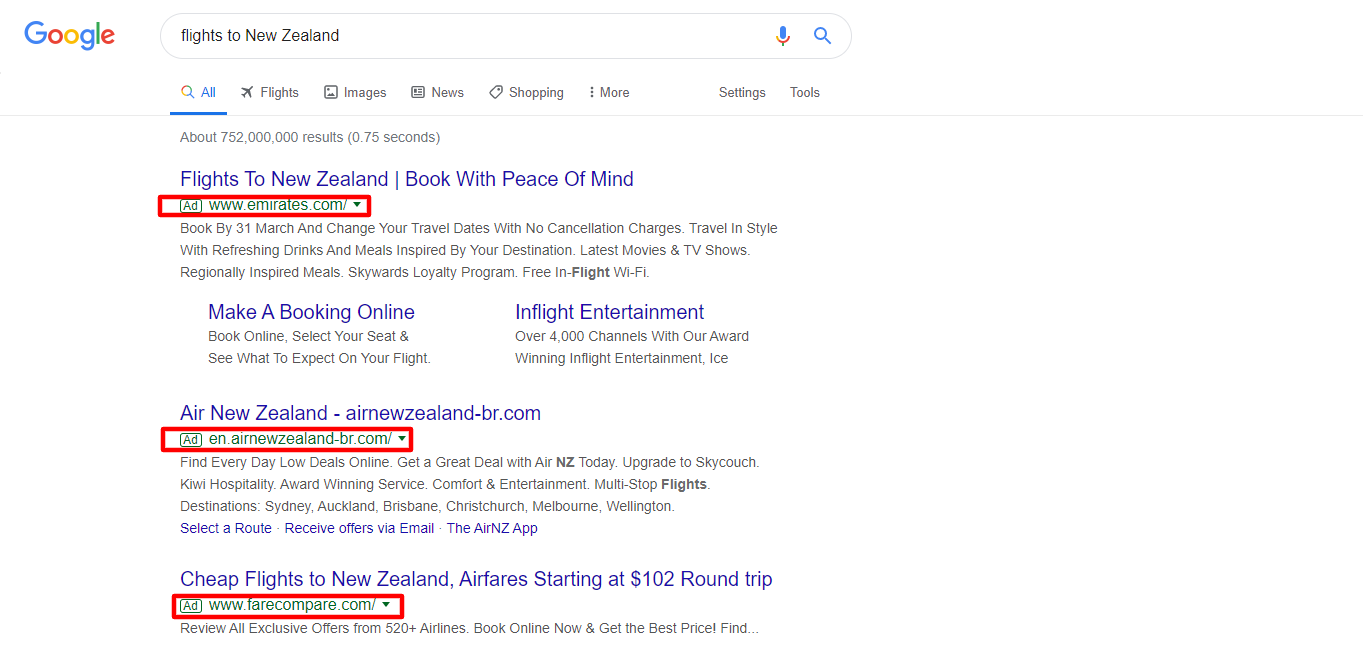This screenshot has width=1363, height=660.
Task: Open the Settings menu
Action: tap(741, 91)
